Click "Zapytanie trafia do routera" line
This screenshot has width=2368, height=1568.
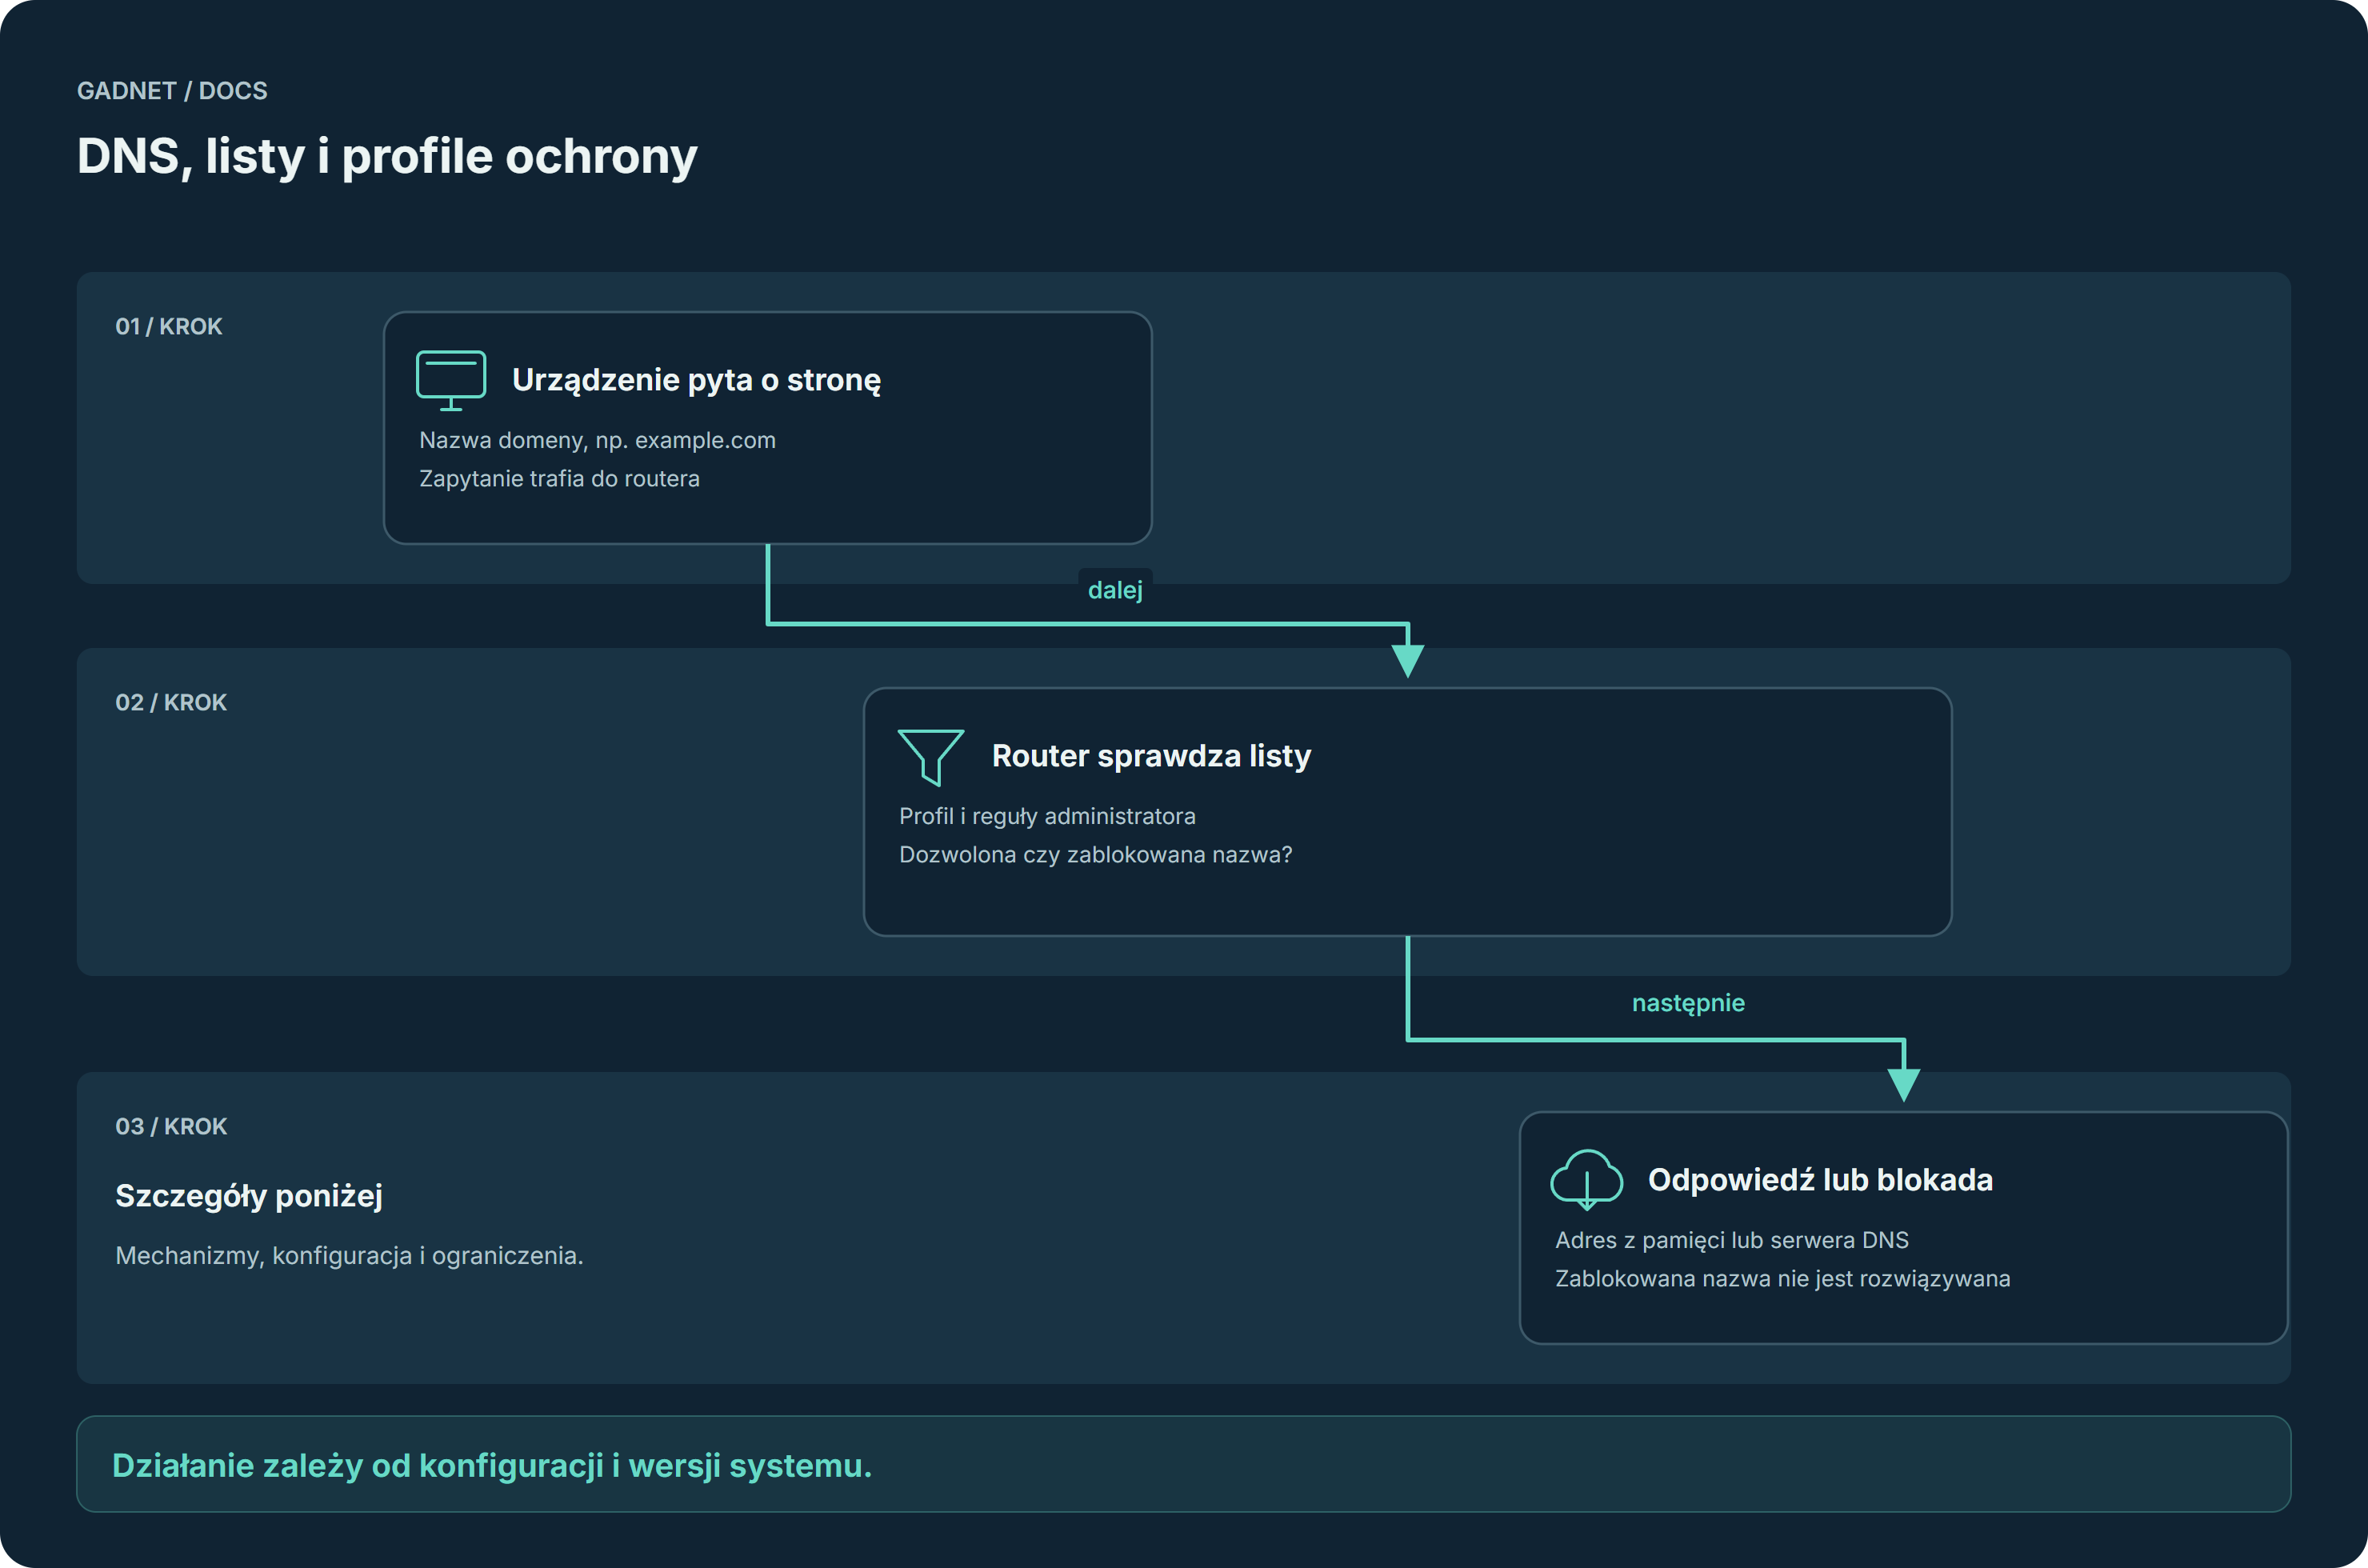[x=559, y=479]
